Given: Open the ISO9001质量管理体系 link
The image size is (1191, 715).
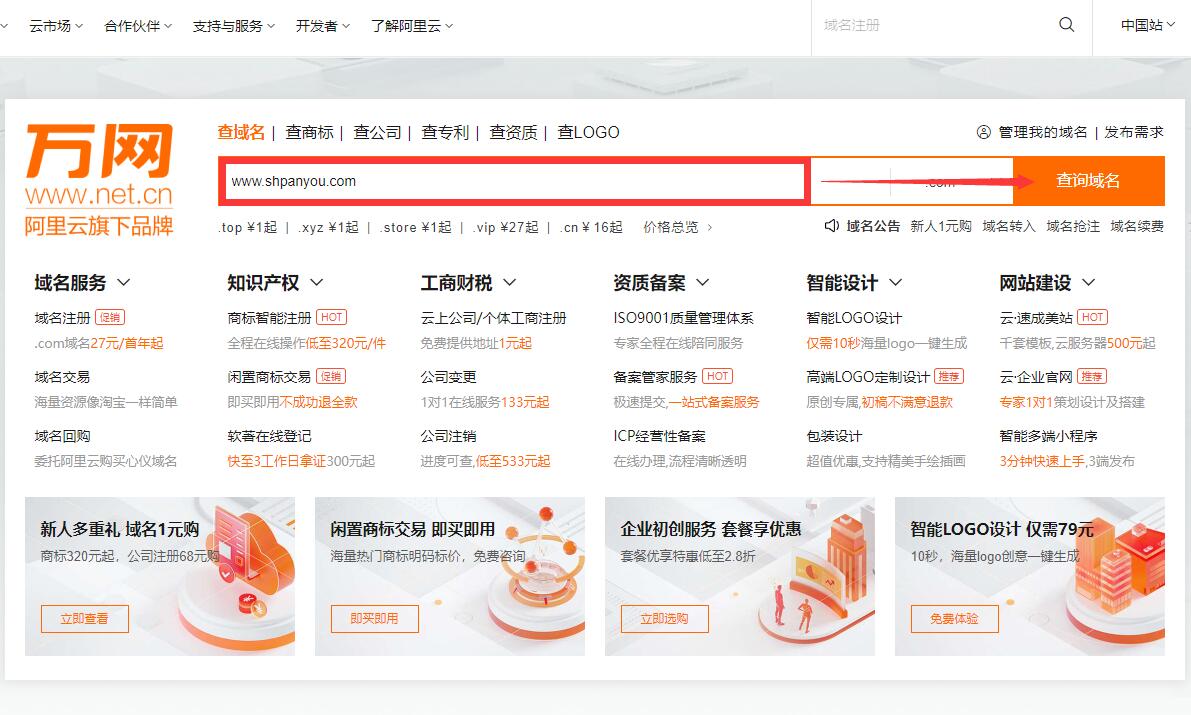Looking at the screenshot, I should point(684,318).
